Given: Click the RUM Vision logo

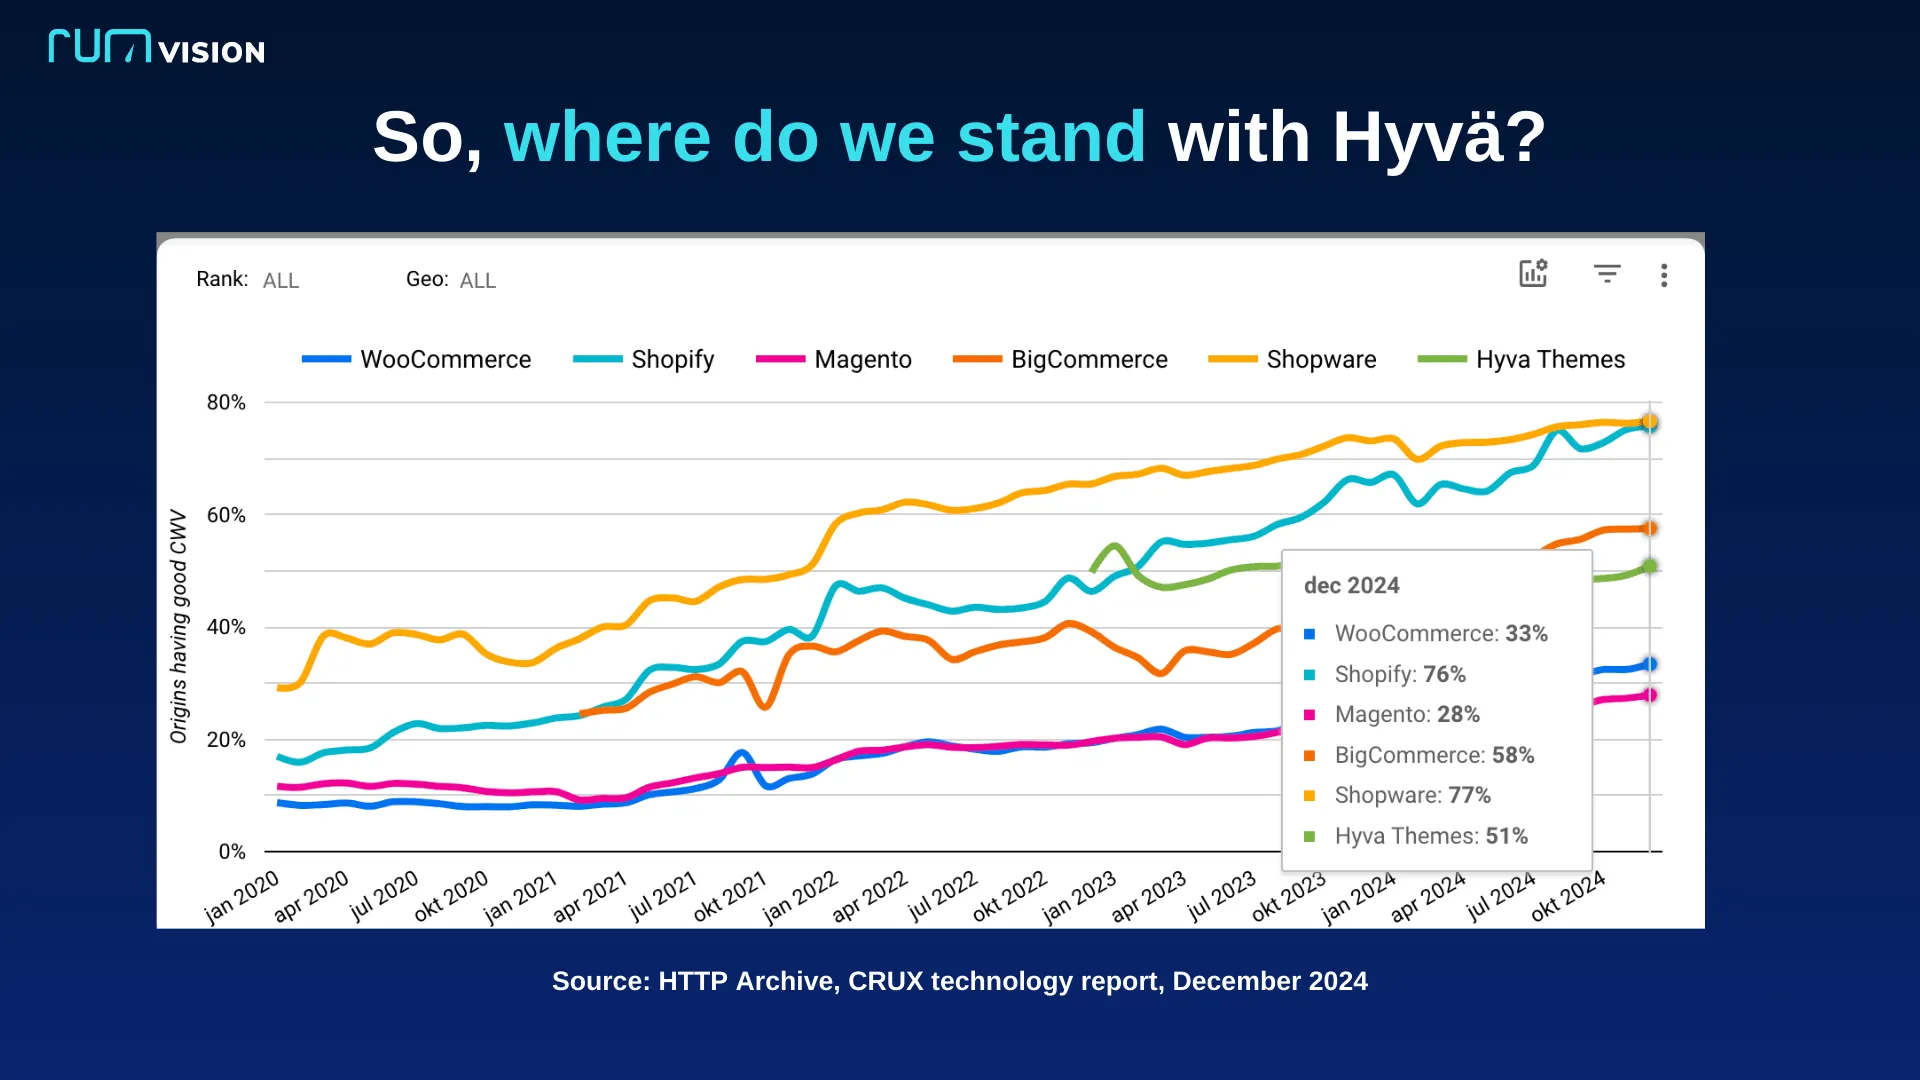Looking at the screenshot, I should click(x=157, y=47).
